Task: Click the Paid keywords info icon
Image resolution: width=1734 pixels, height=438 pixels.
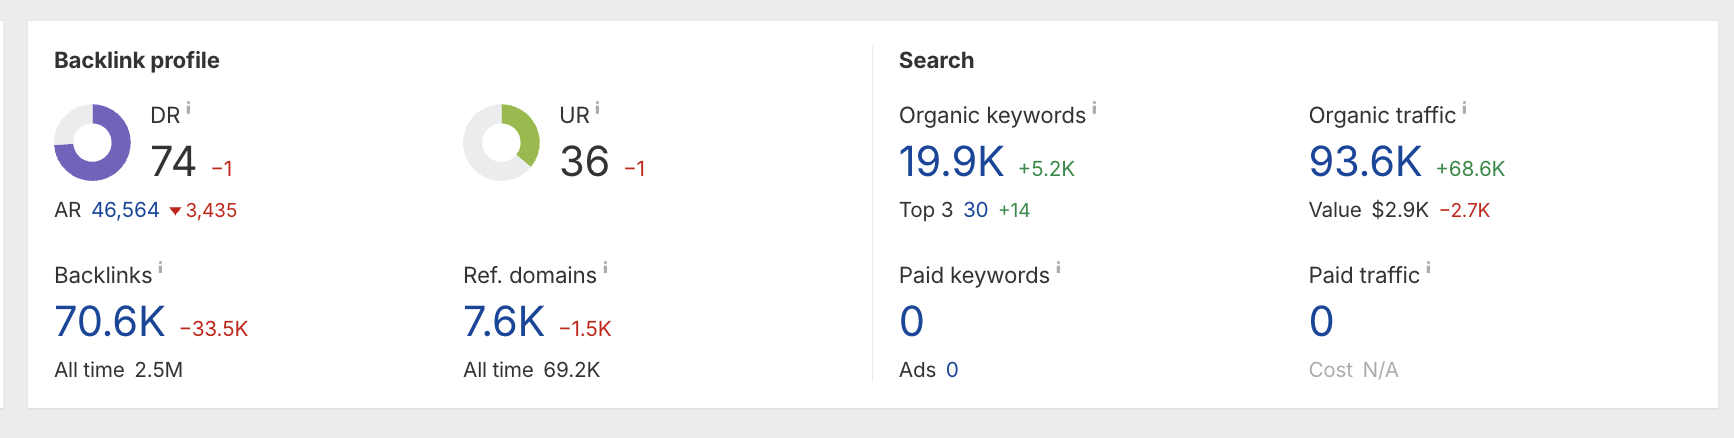Action: point(1058,268)
